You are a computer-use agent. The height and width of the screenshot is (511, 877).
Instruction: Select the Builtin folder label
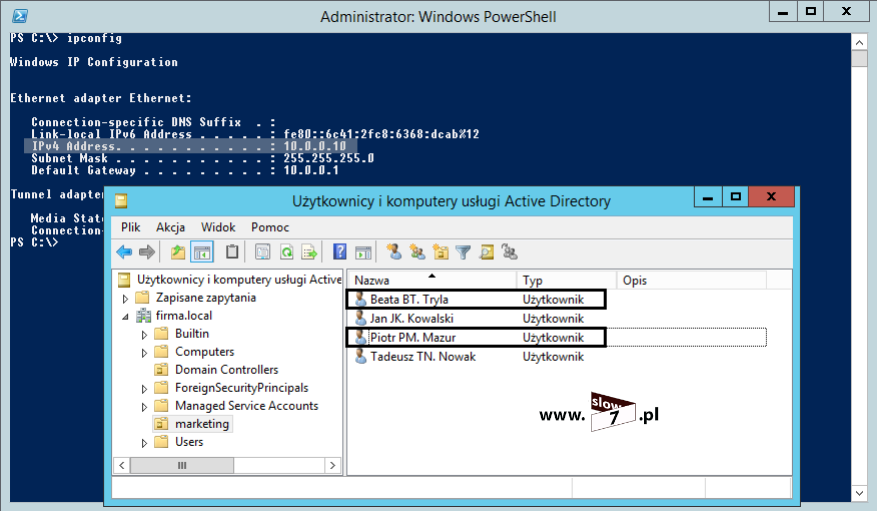tap(192, 333)
